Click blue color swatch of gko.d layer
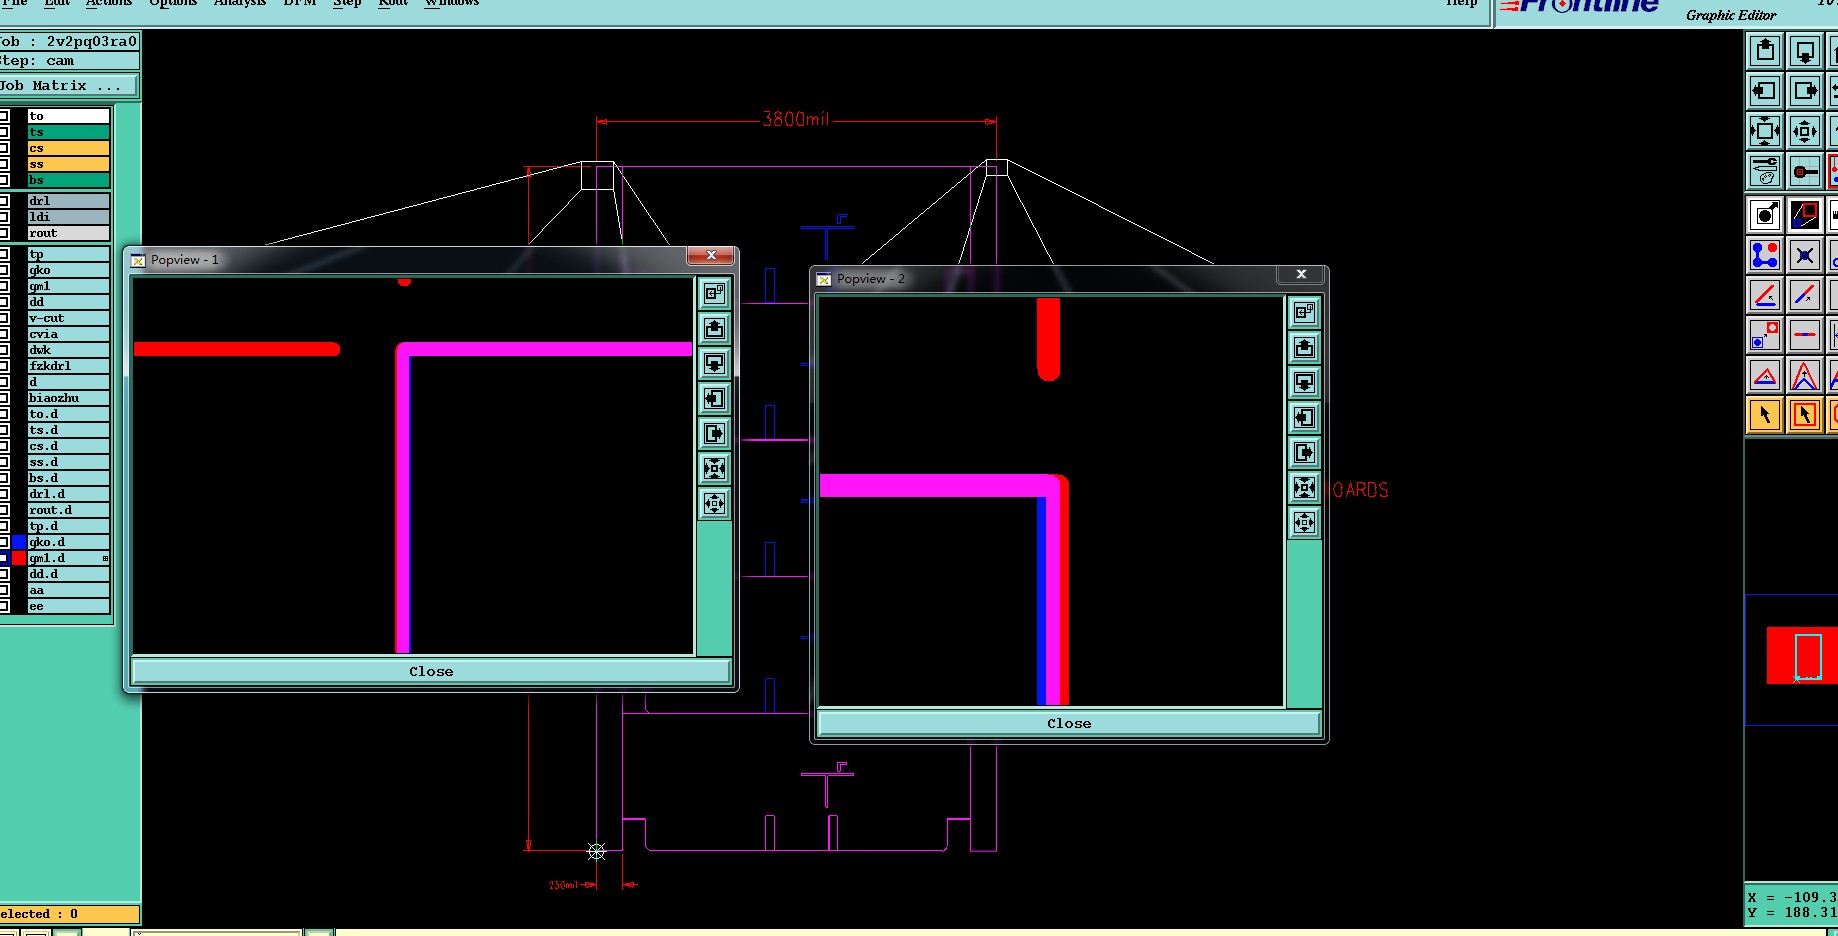 pos(19,542)
